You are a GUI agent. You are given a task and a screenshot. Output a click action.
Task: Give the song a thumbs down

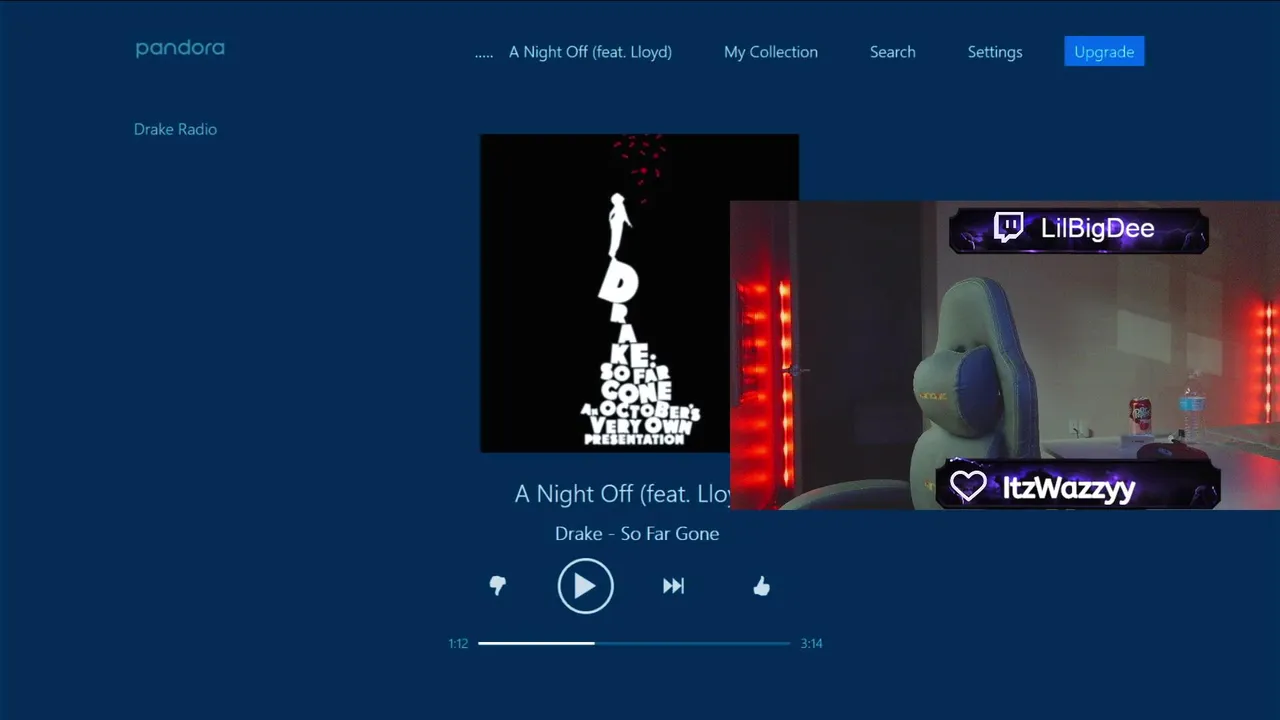pyautogui.click(x=498, y=586)
